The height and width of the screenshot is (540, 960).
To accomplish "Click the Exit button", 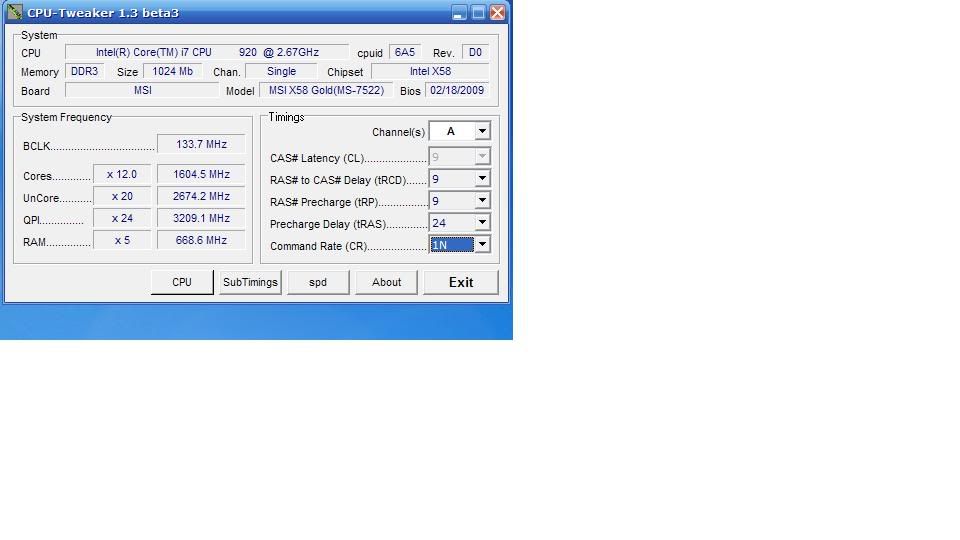I will pyautogui.click(x=461, y=282).
